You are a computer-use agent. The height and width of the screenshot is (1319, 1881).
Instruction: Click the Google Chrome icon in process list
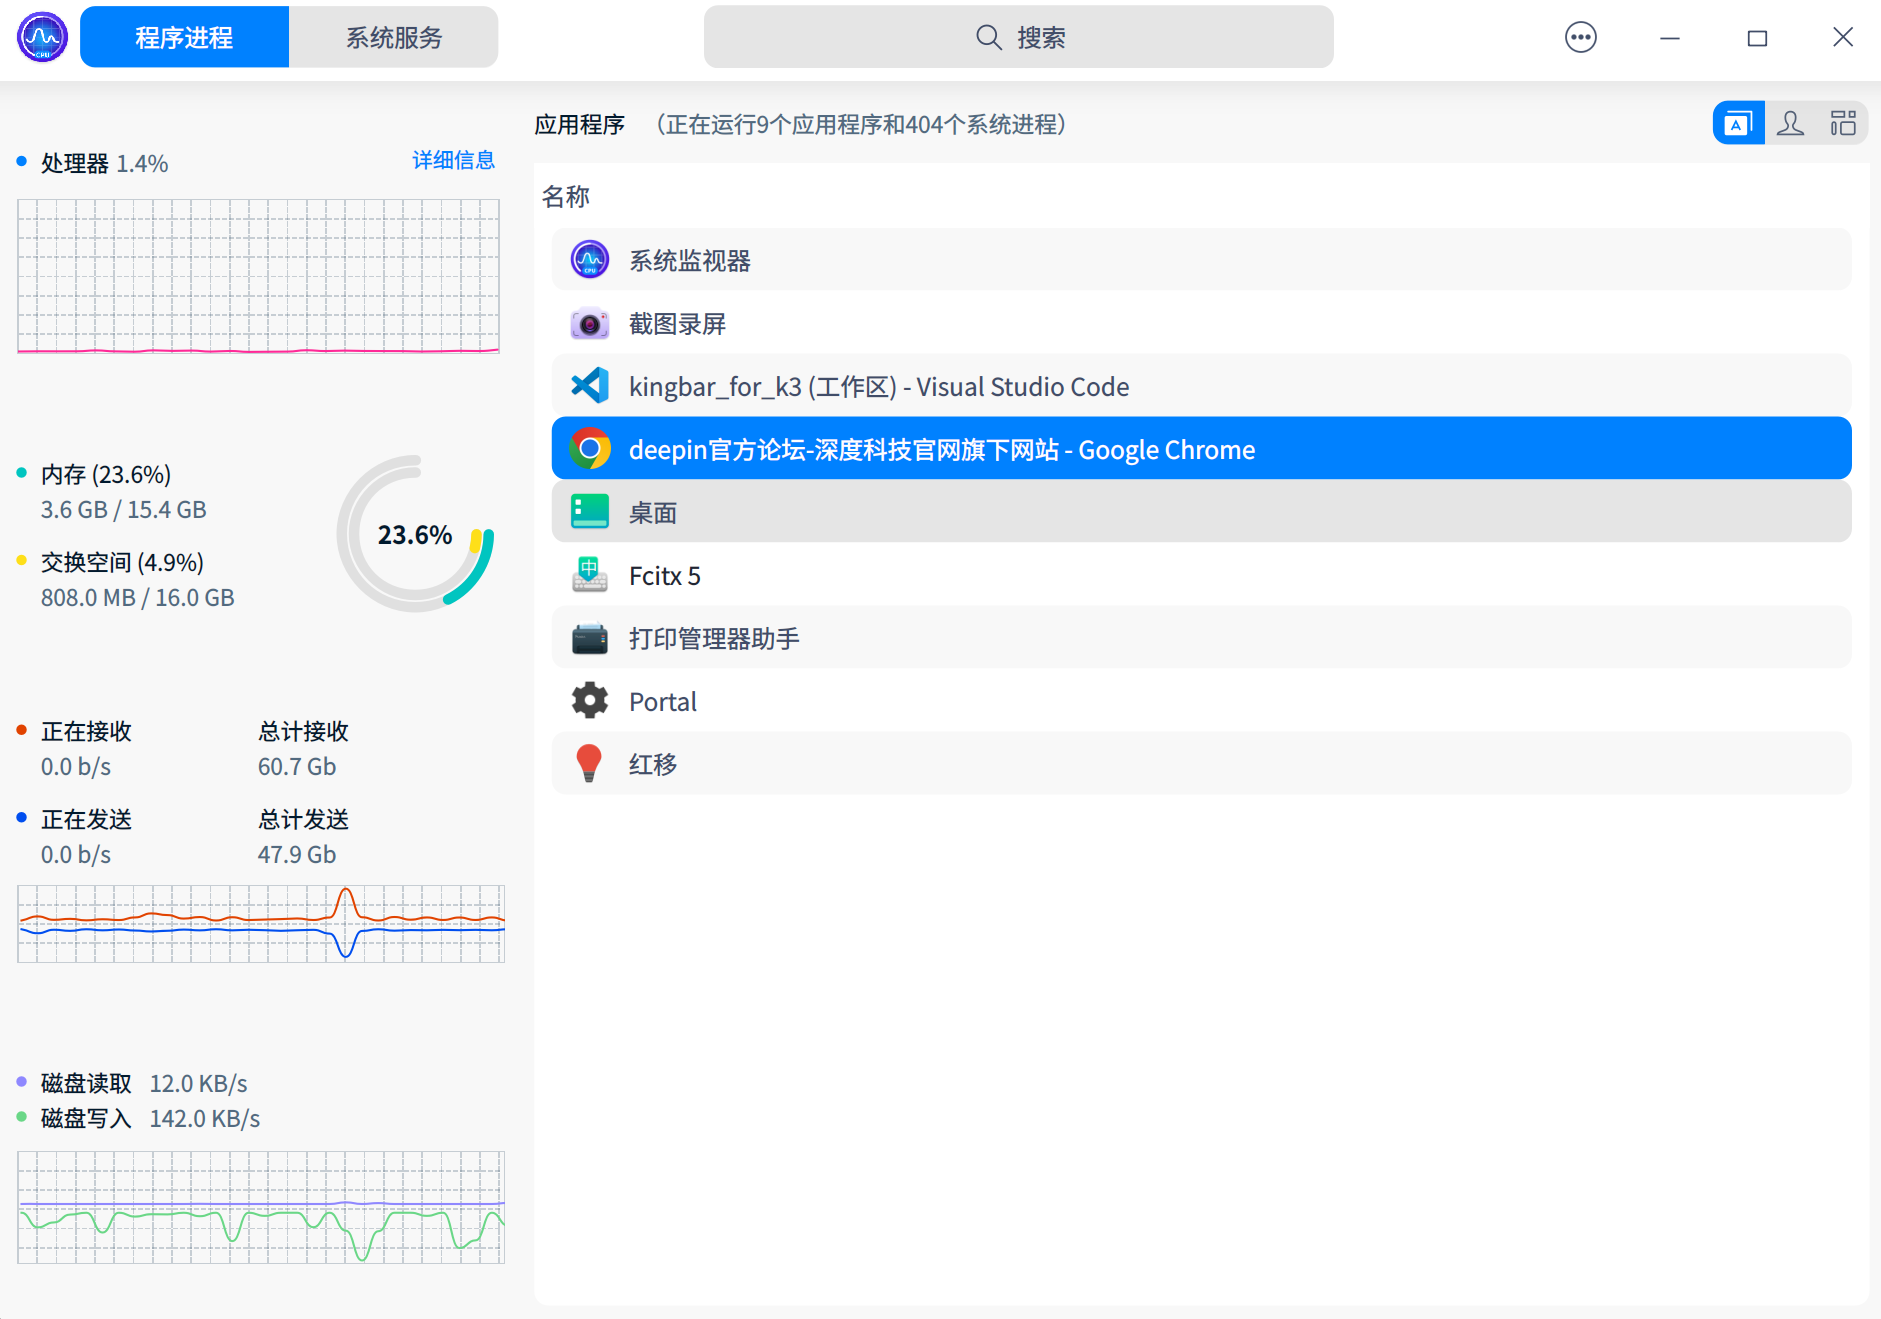pyautogui.click(x=590, y=448)
